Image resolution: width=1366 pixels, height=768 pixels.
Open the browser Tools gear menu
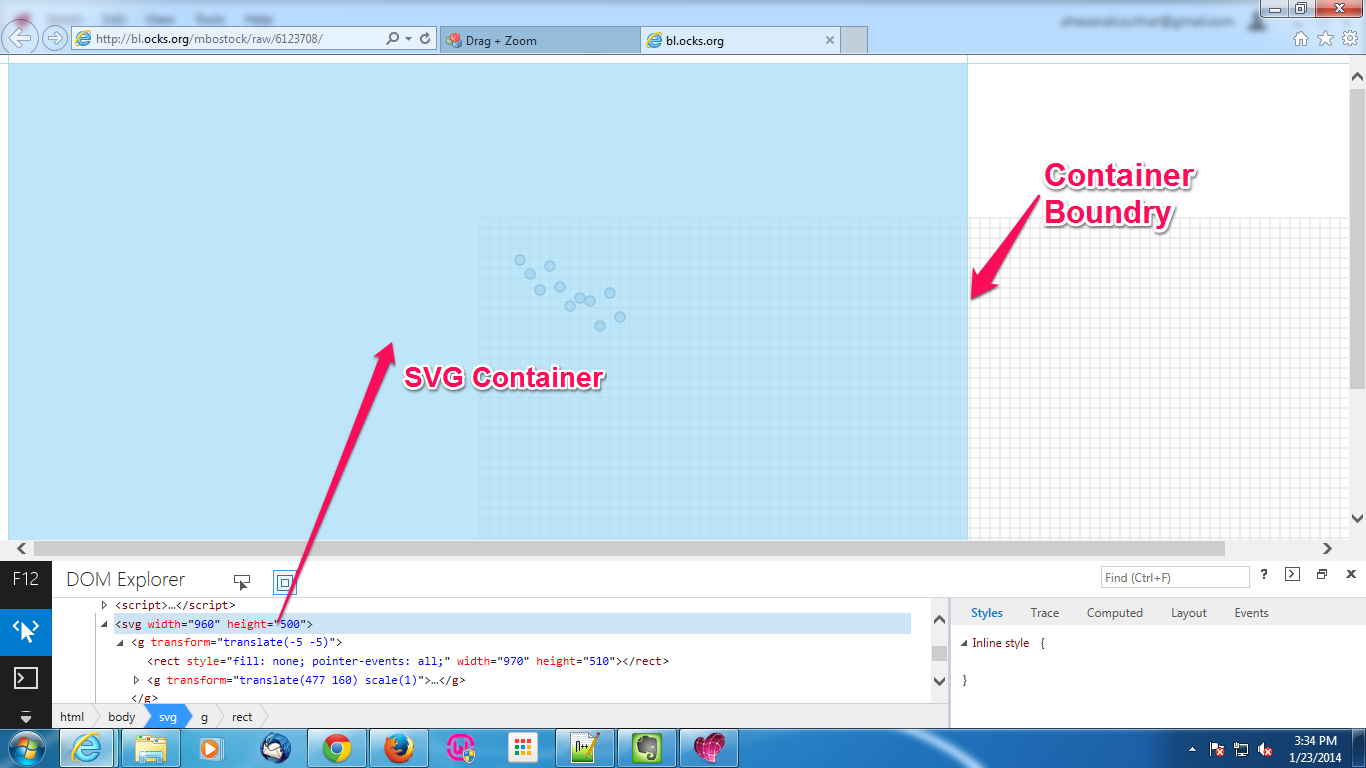pos(1350,39)
